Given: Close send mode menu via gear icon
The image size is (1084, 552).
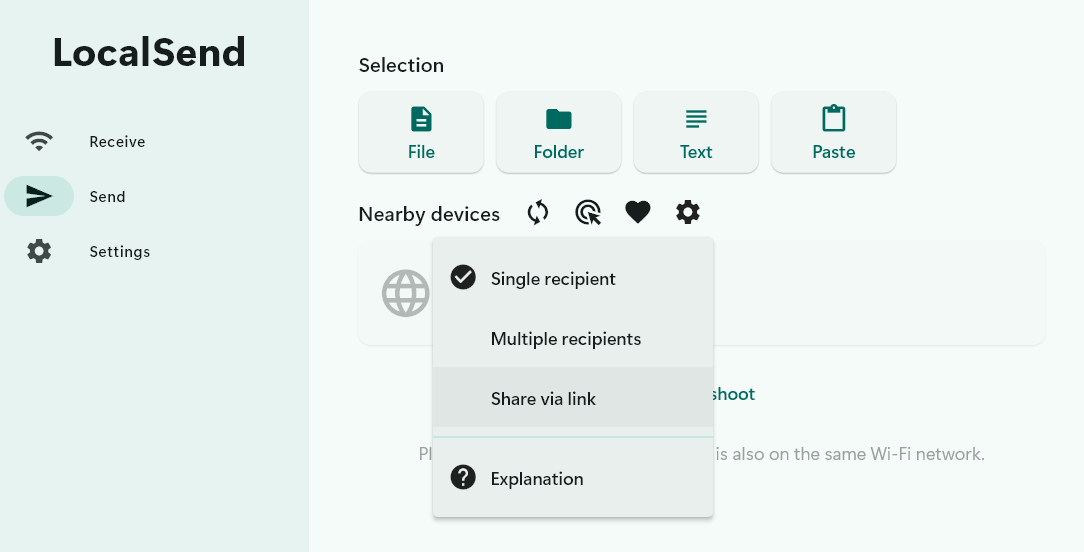Looking at the screenshot, I should 688,212.
